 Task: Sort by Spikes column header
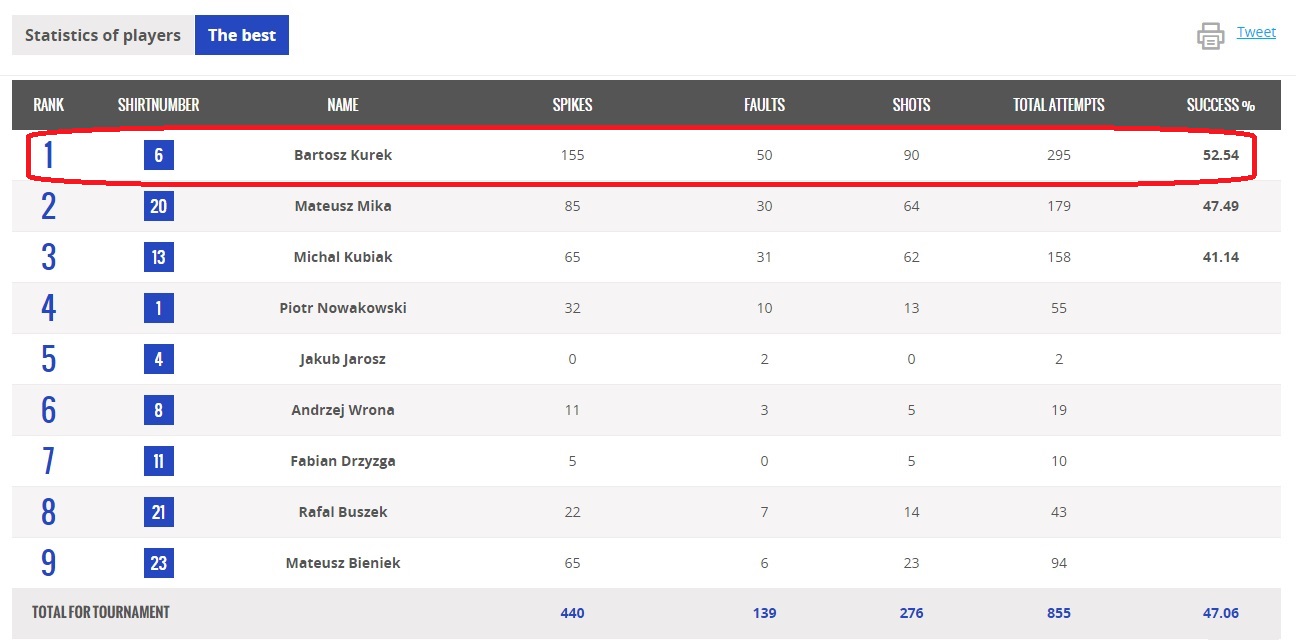coord(572,105)
